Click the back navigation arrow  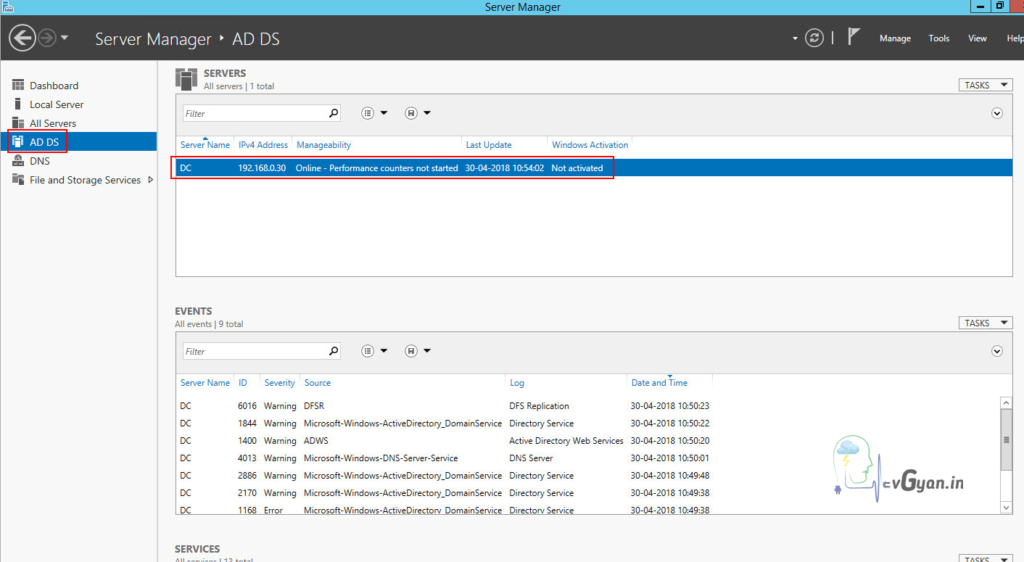[23, 38]
